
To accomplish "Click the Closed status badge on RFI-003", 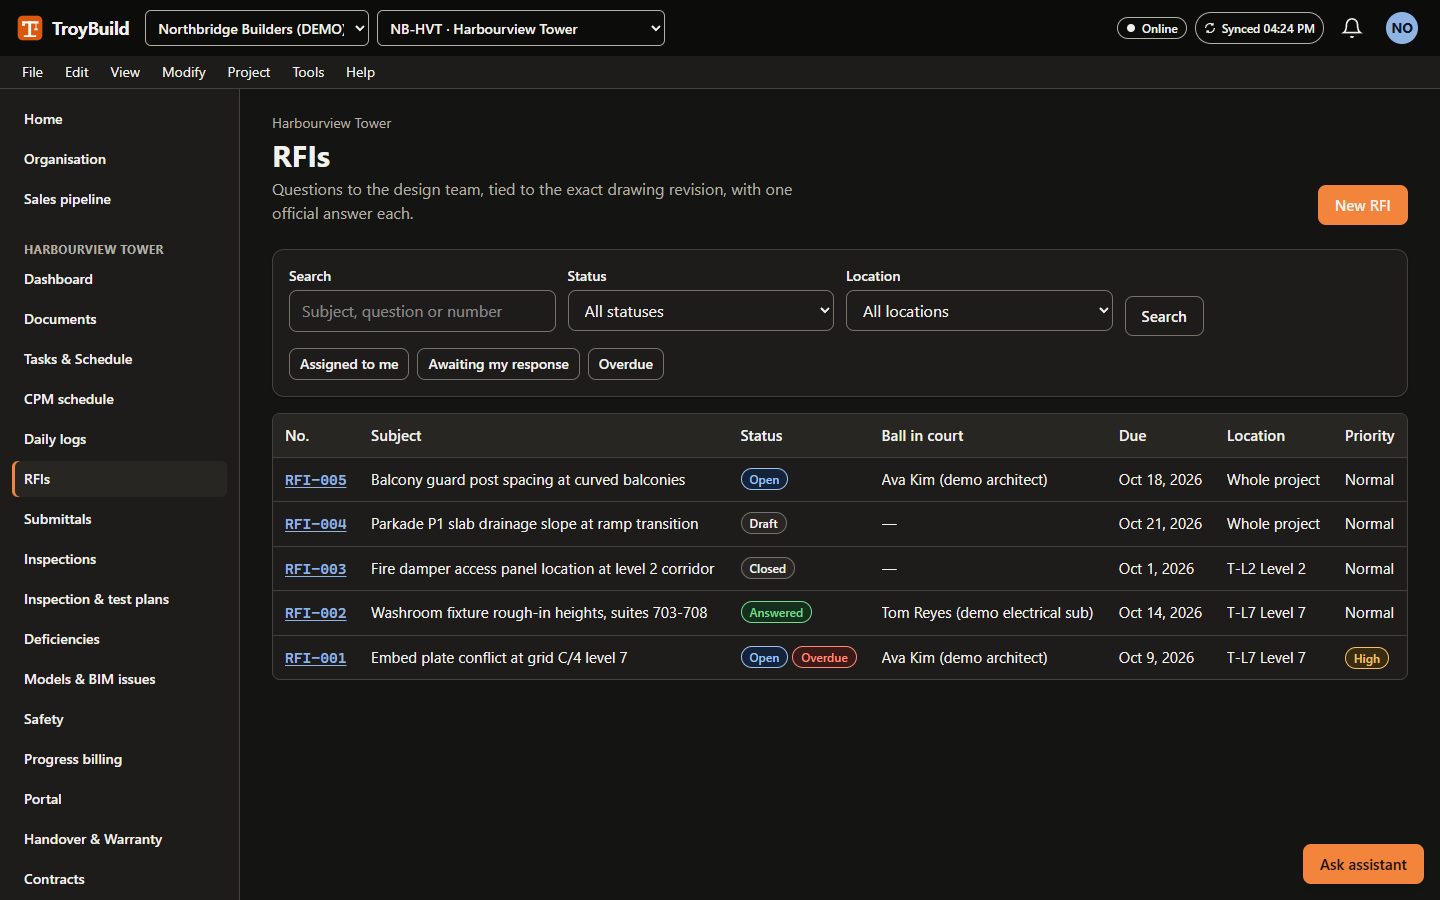I will (768, 569).
